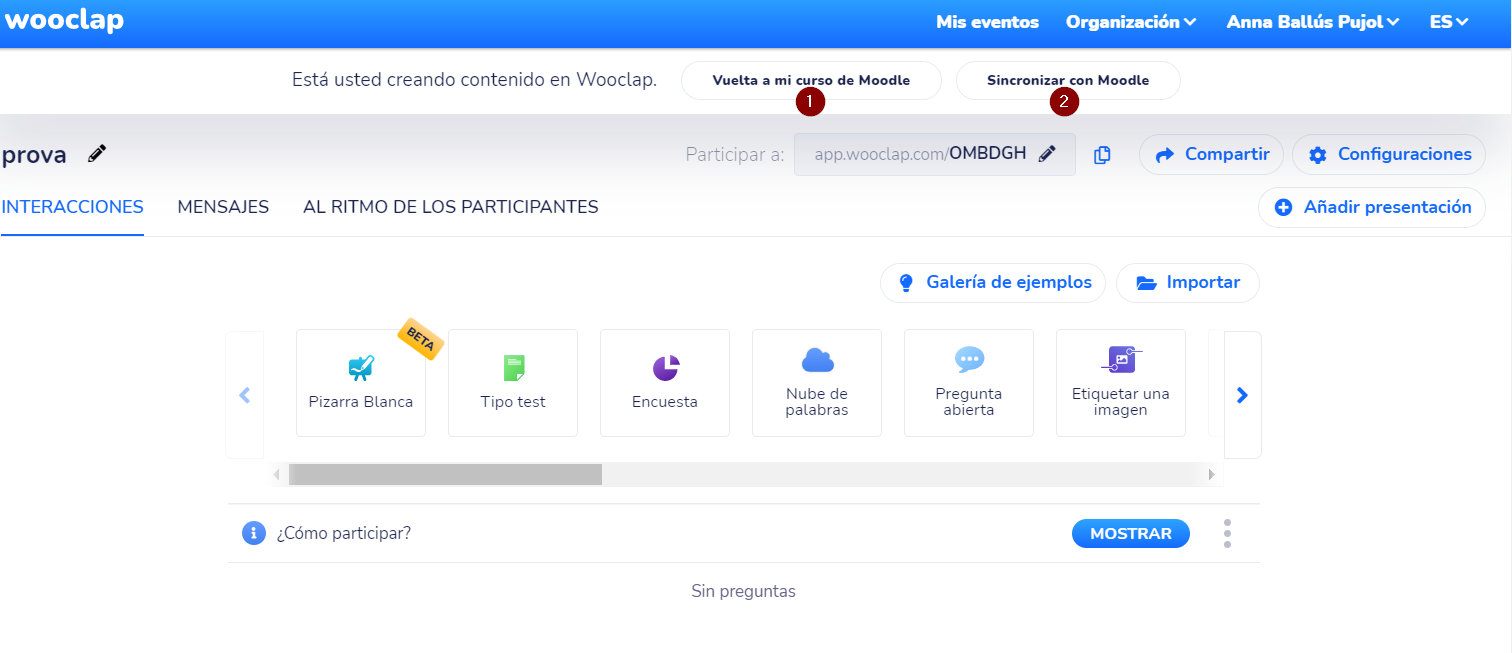This screenshot has height=653, width=1512.
Task: Click Sincronizar con Moodle button
Action: click(x=1068, y=80)
